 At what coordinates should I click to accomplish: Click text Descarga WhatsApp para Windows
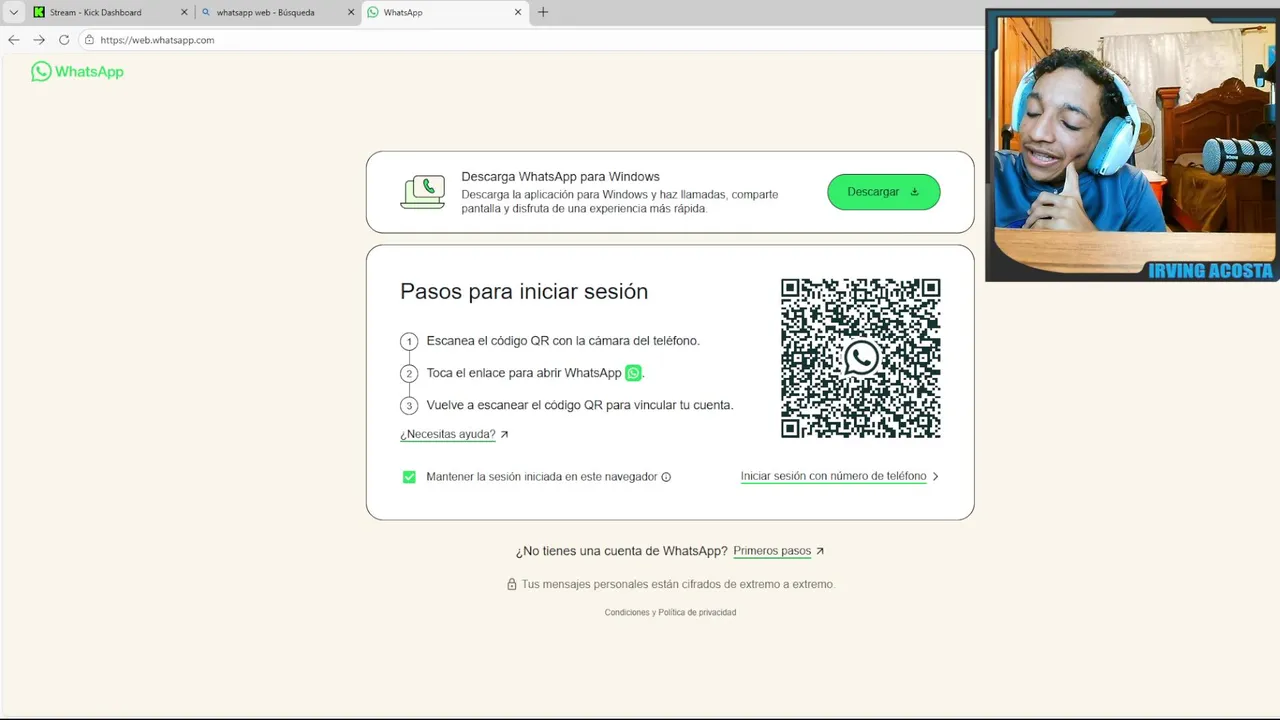[x=560, y=177]
